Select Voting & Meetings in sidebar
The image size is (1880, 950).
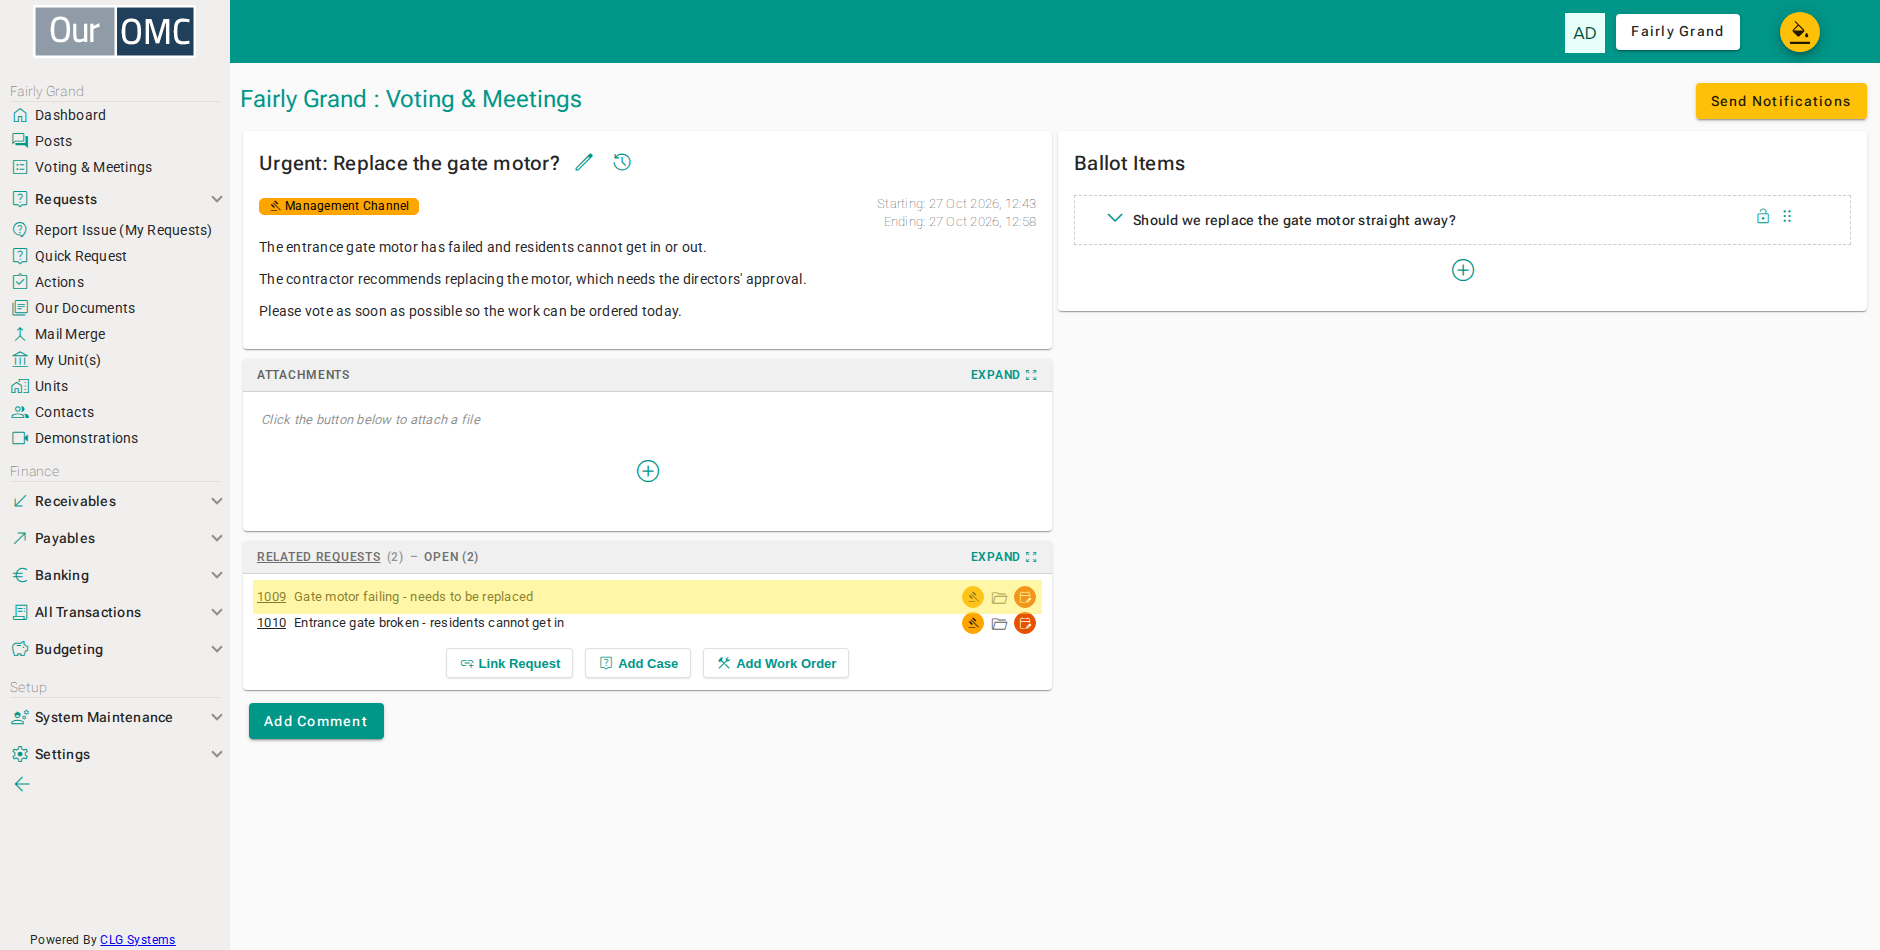[93, 167]
